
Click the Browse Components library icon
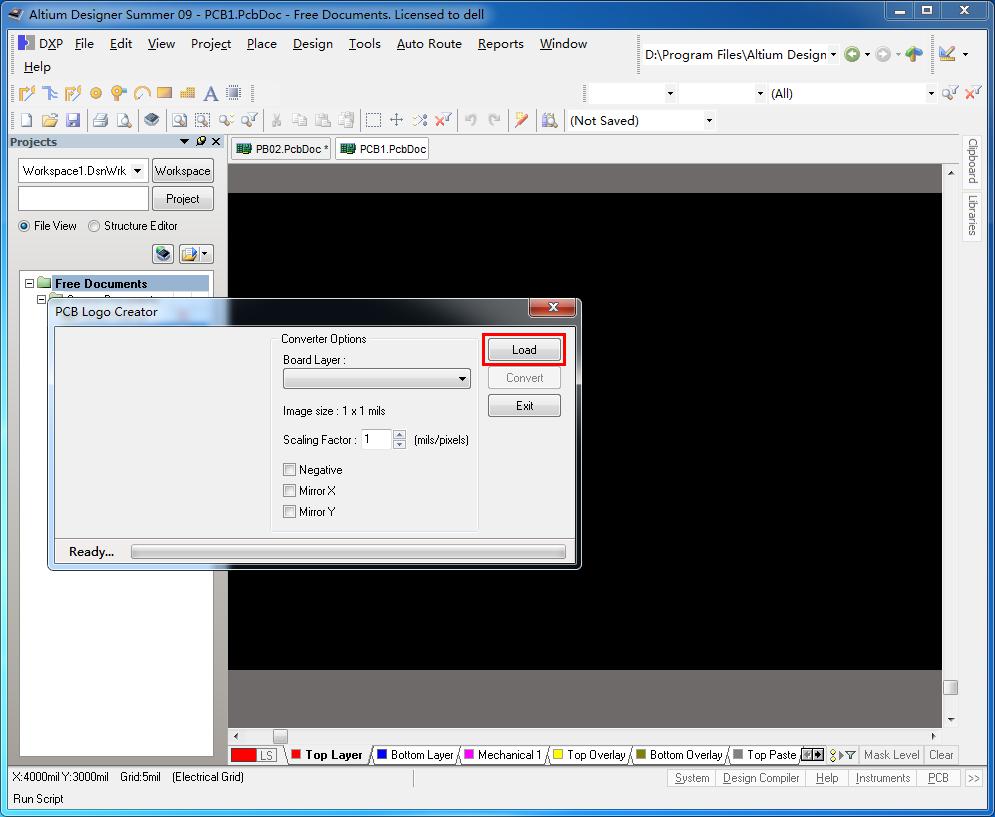point(550,120)
